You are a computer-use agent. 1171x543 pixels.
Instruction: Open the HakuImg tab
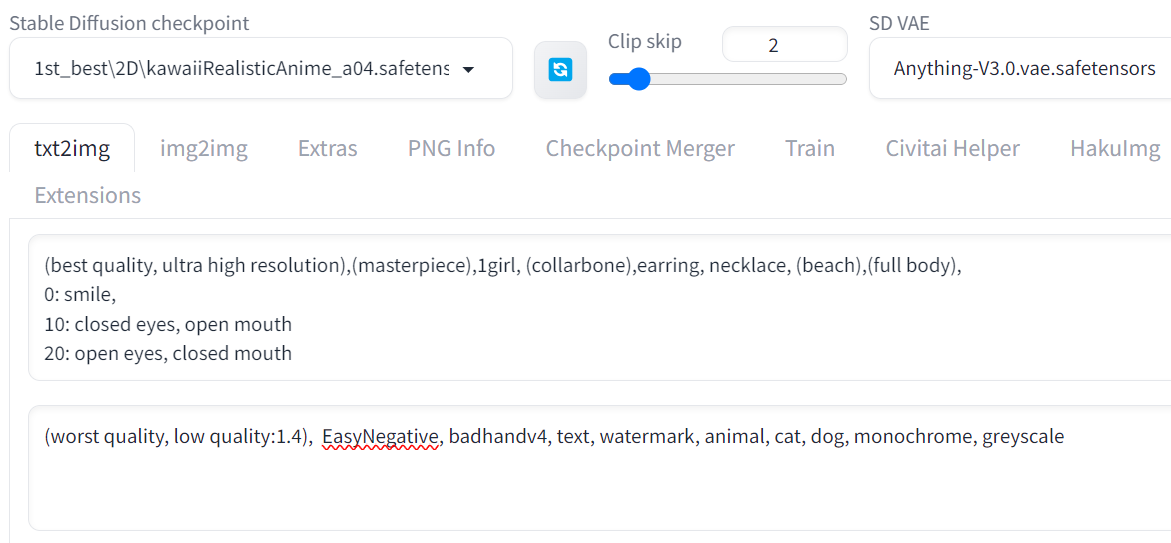(x=1115, y=149)
